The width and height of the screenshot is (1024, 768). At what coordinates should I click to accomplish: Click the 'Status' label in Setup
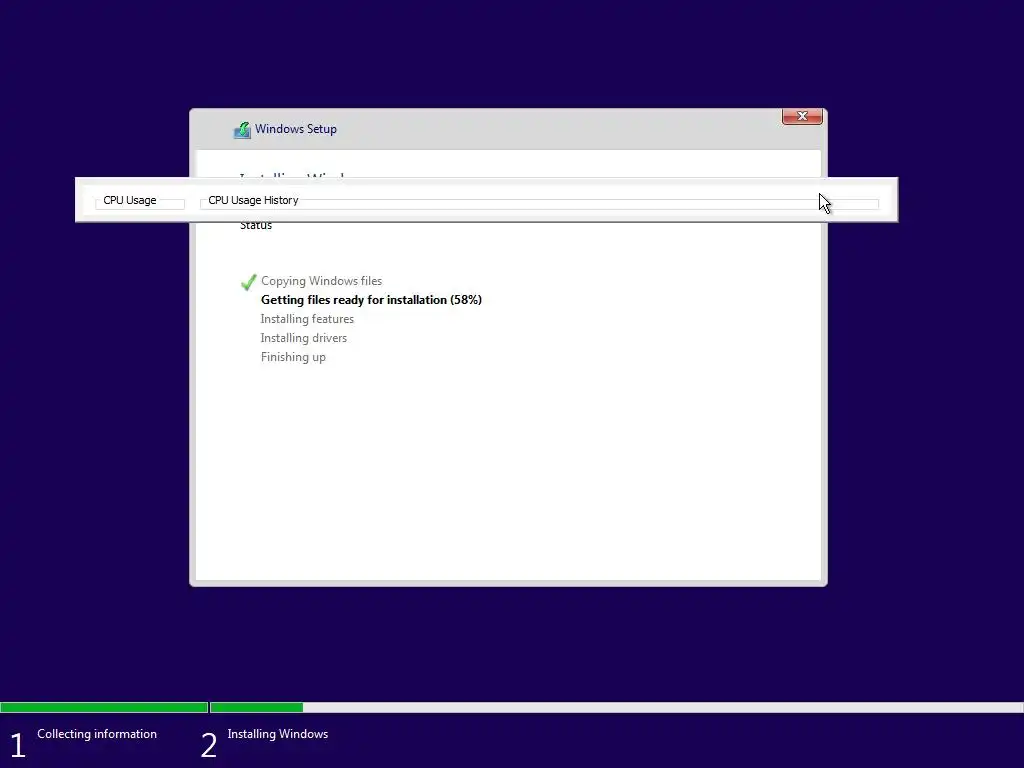(x=256, y=226)
